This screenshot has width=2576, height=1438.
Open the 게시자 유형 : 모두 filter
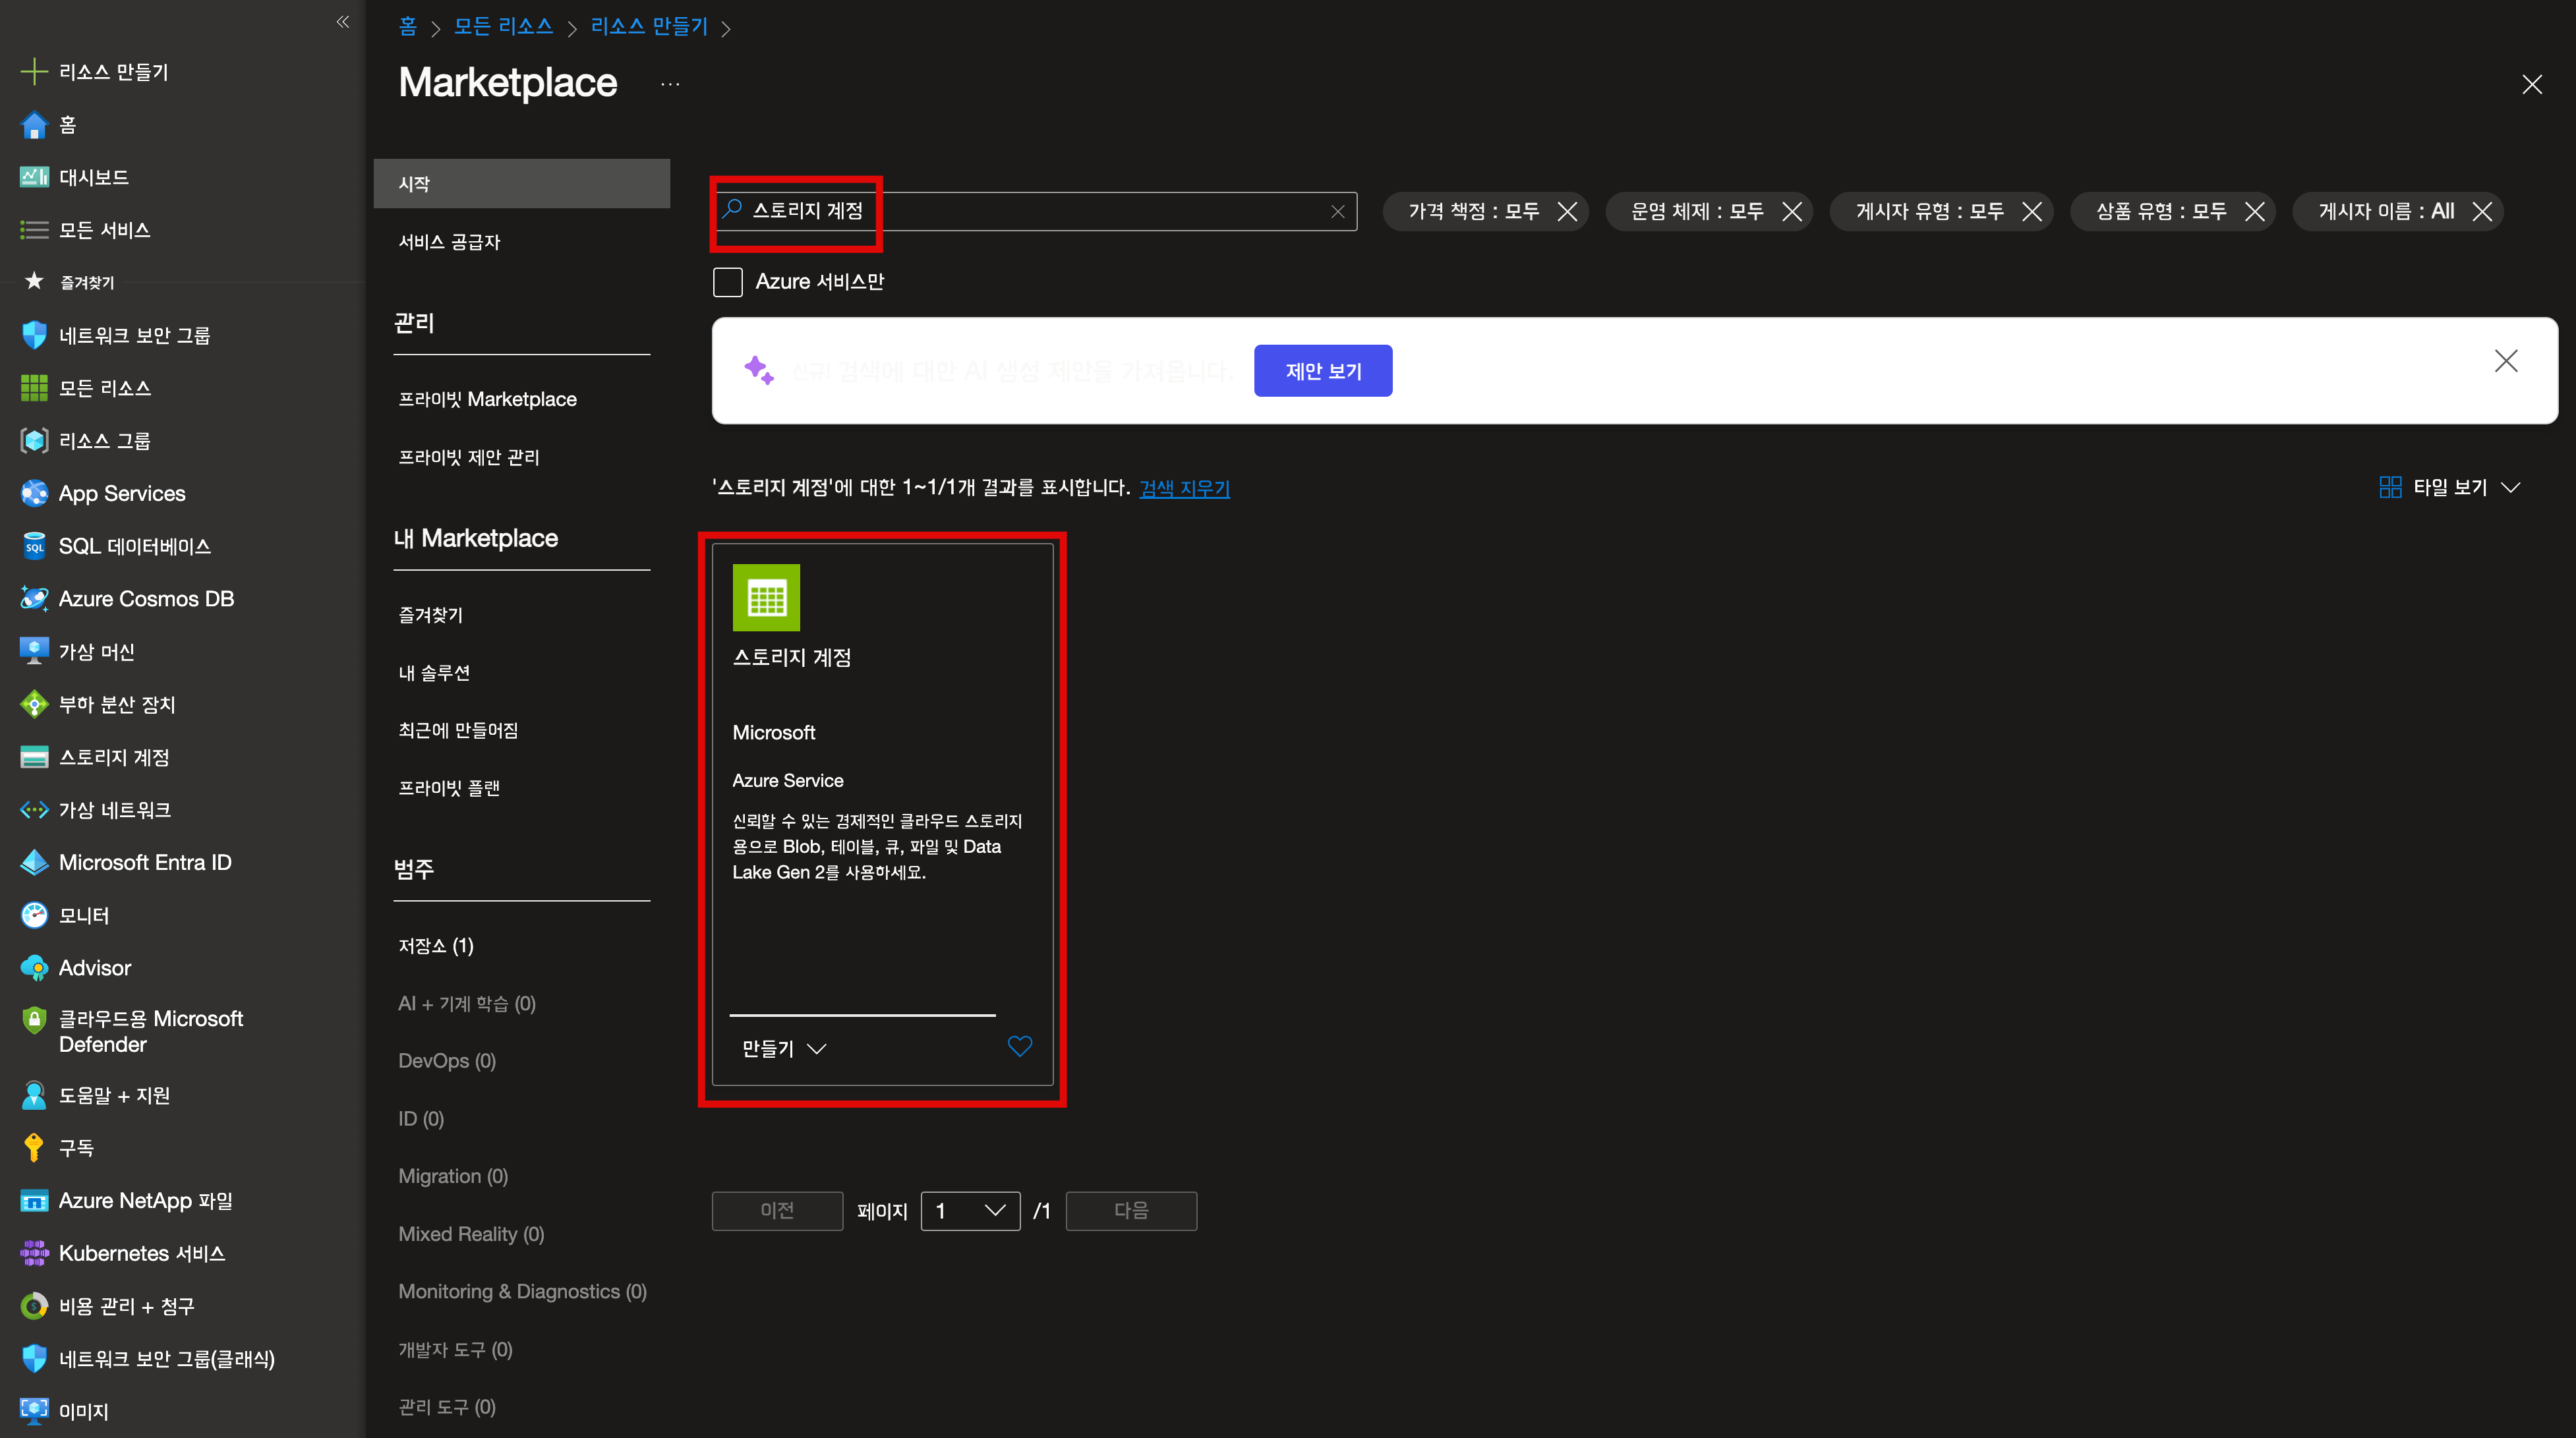point(1929,211)
